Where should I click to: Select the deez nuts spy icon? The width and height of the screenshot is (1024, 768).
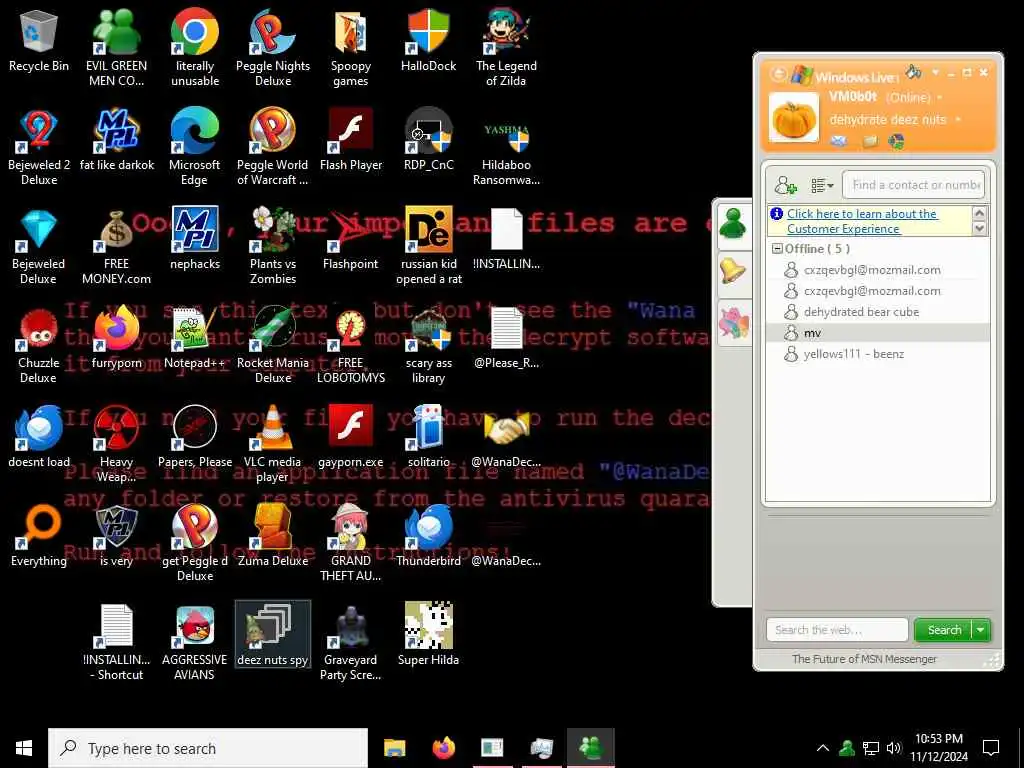tap(273, 636)
